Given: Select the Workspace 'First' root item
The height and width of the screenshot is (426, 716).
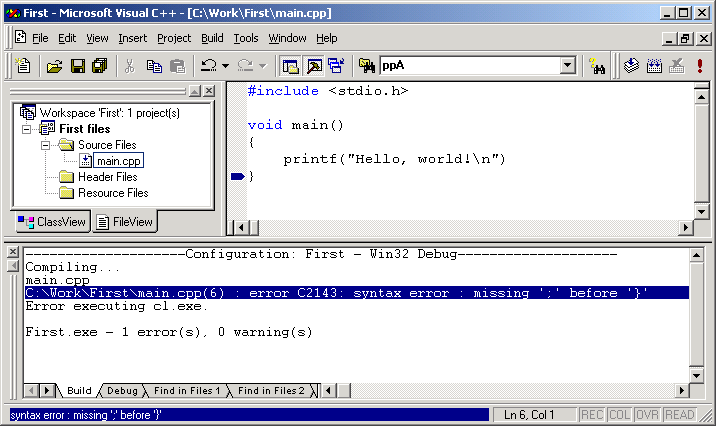Looking at the screenshot, I should 110,113.
